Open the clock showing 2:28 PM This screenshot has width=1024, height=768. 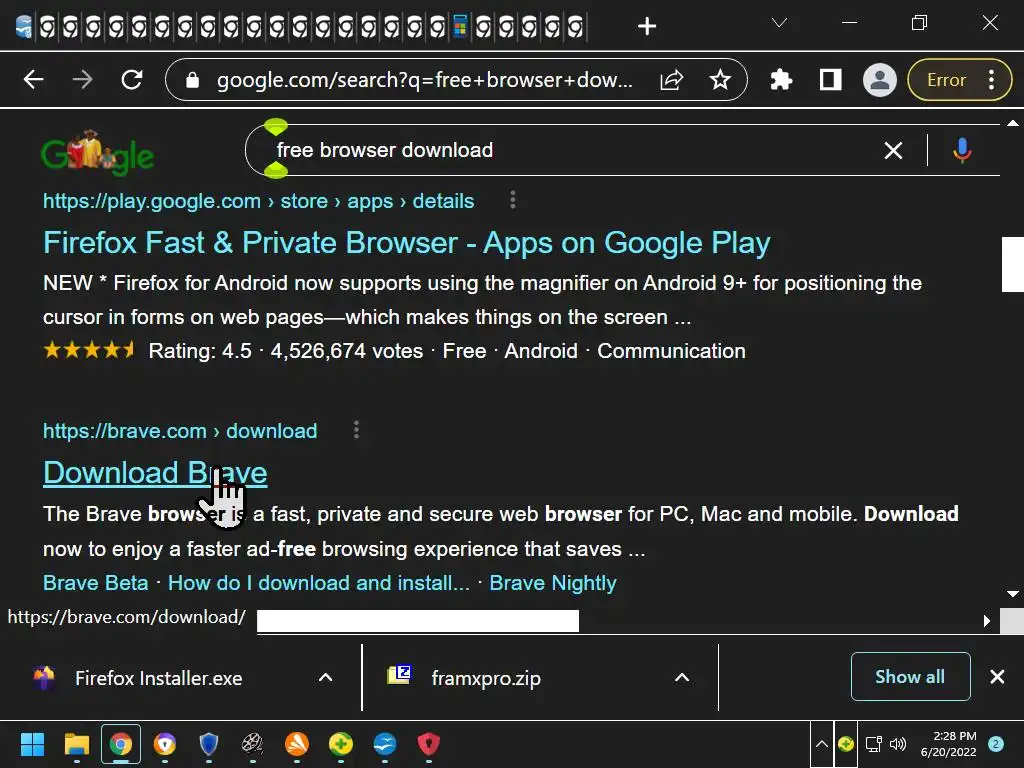948,744
